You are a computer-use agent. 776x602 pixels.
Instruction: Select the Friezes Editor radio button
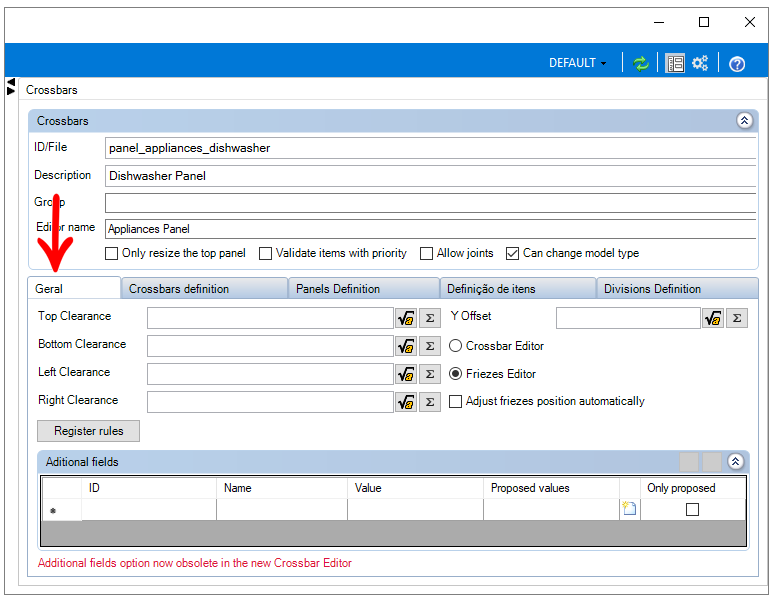click(455, 374)
